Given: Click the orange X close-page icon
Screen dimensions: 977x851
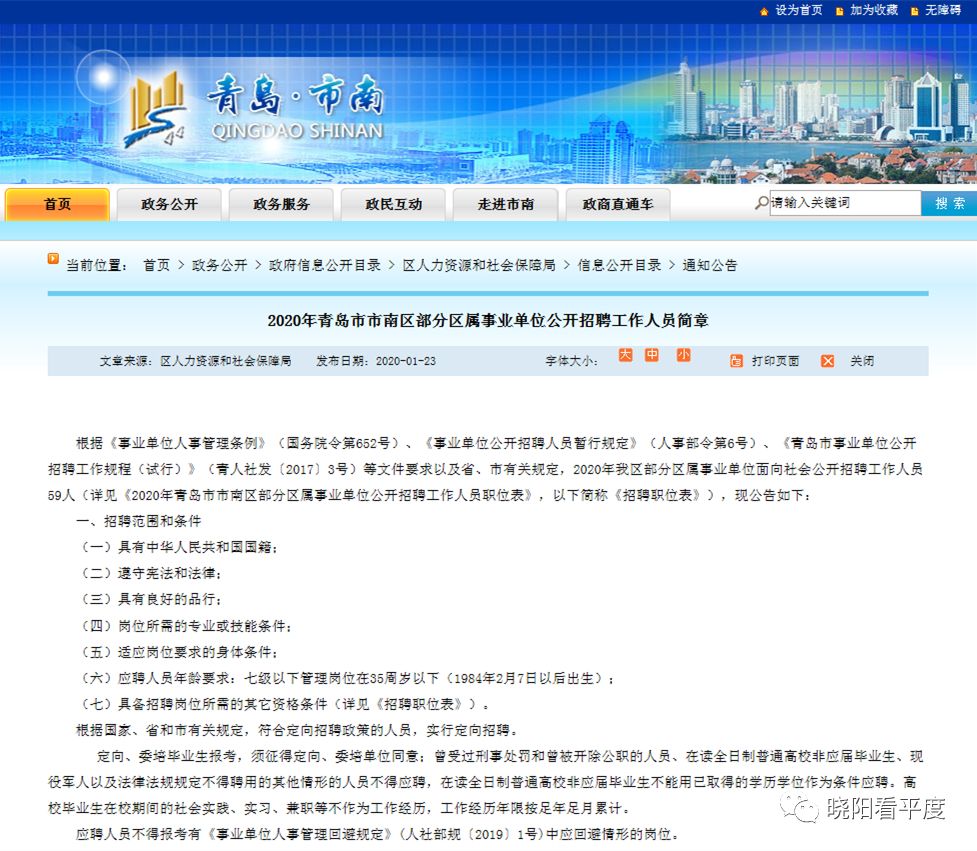Looking at the screenshot, I should point(827,361).
